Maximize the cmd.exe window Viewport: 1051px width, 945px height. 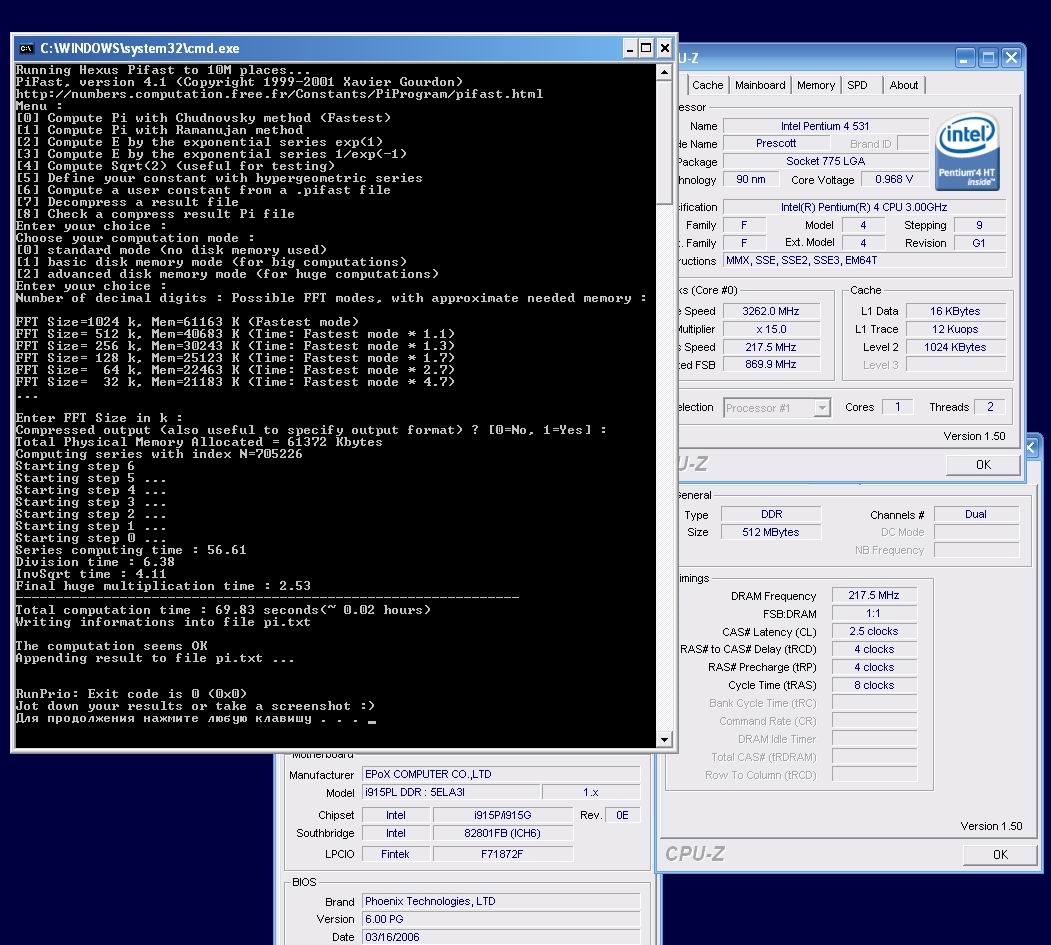(x=646, y=48)
